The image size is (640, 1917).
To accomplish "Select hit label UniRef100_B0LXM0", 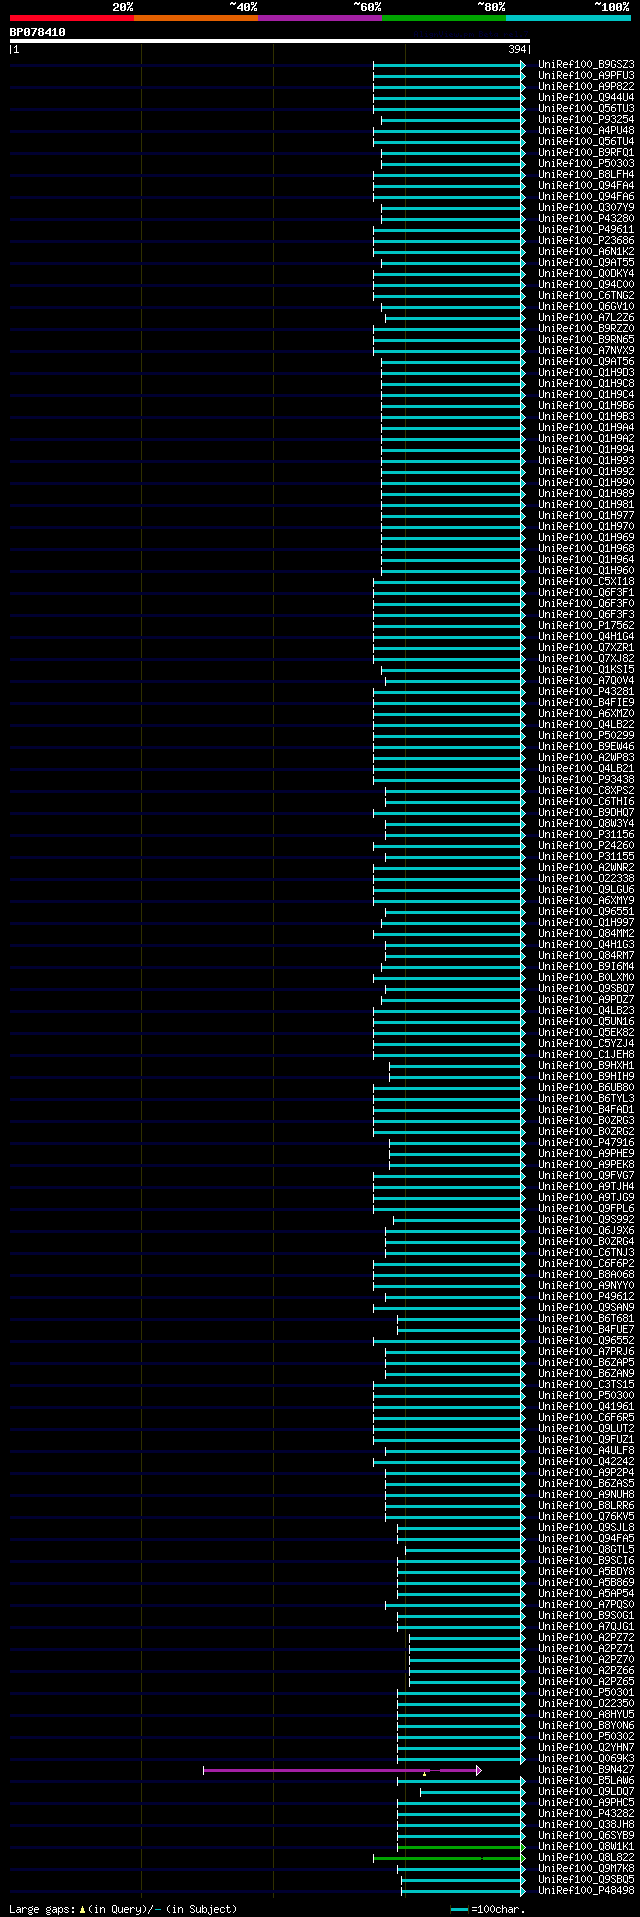I will coord(586,977).
